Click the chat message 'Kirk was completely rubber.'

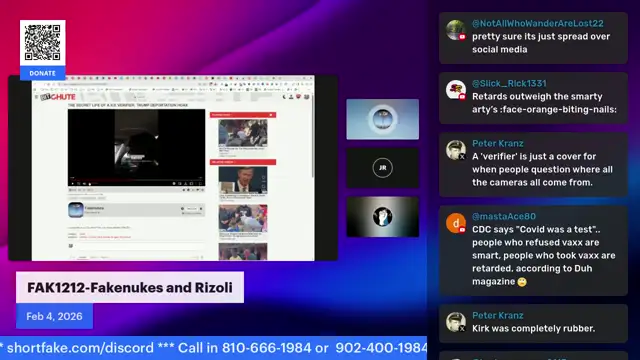coord(533,328)
